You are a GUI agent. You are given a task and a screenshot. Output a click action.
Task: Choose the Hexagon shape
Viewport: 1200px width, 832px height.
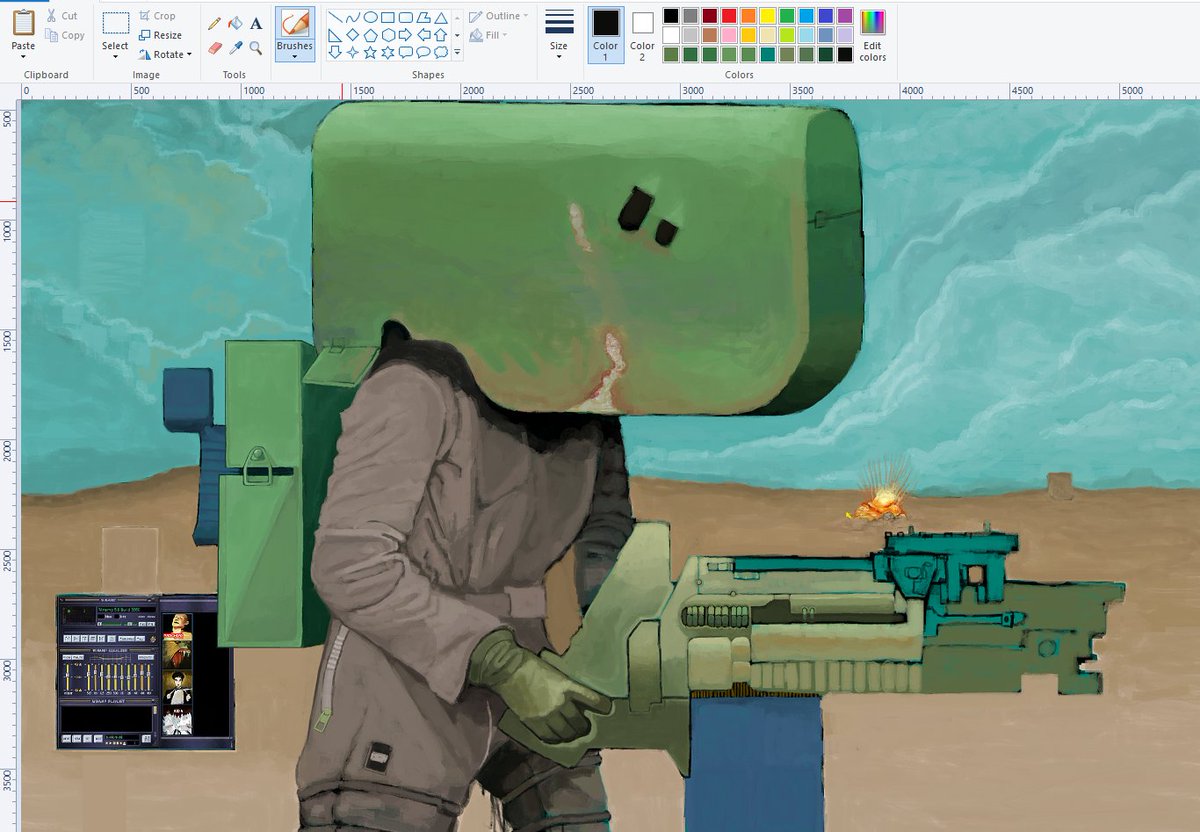coord(387,35)
